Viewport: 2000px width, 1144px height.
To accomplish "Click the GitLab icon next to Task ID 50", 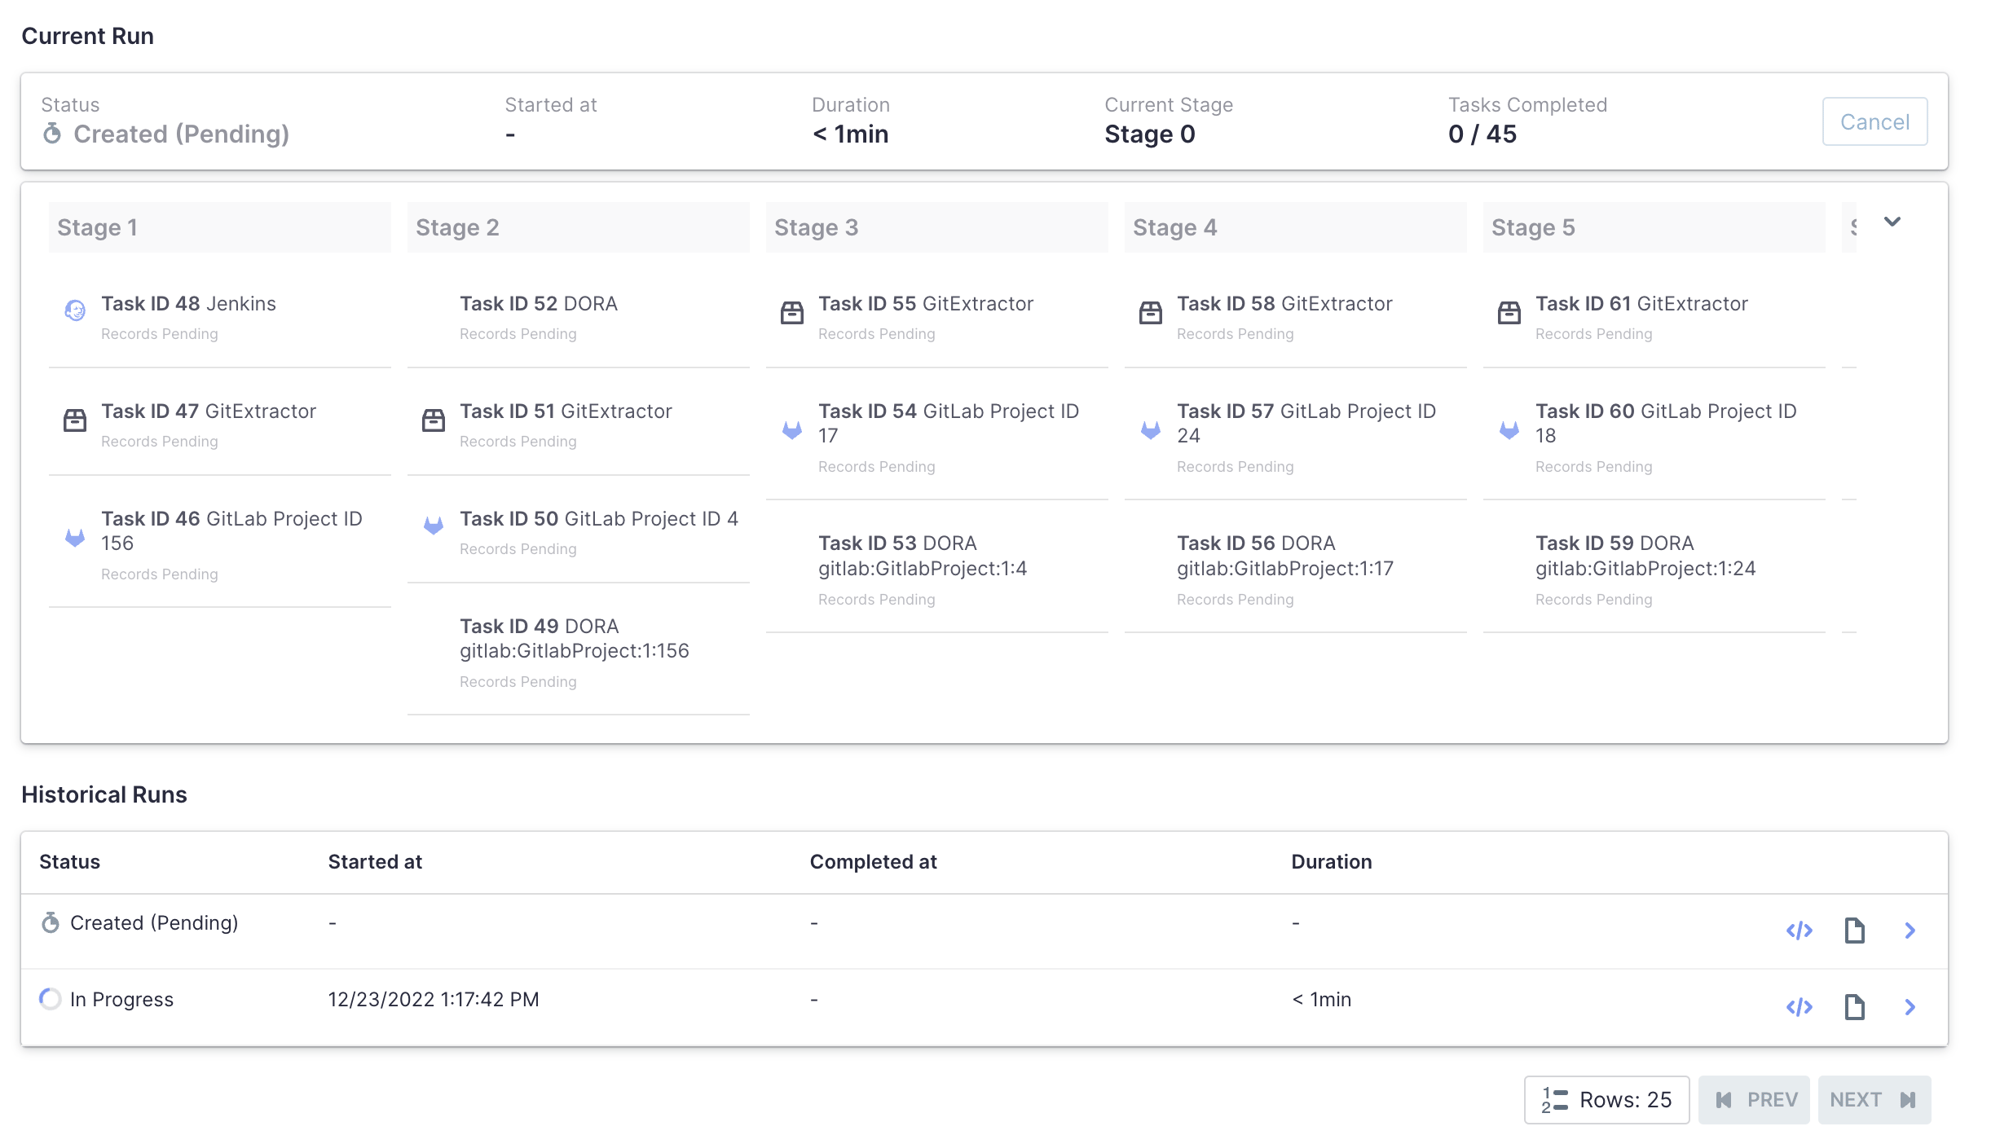I will click(433, 528).
